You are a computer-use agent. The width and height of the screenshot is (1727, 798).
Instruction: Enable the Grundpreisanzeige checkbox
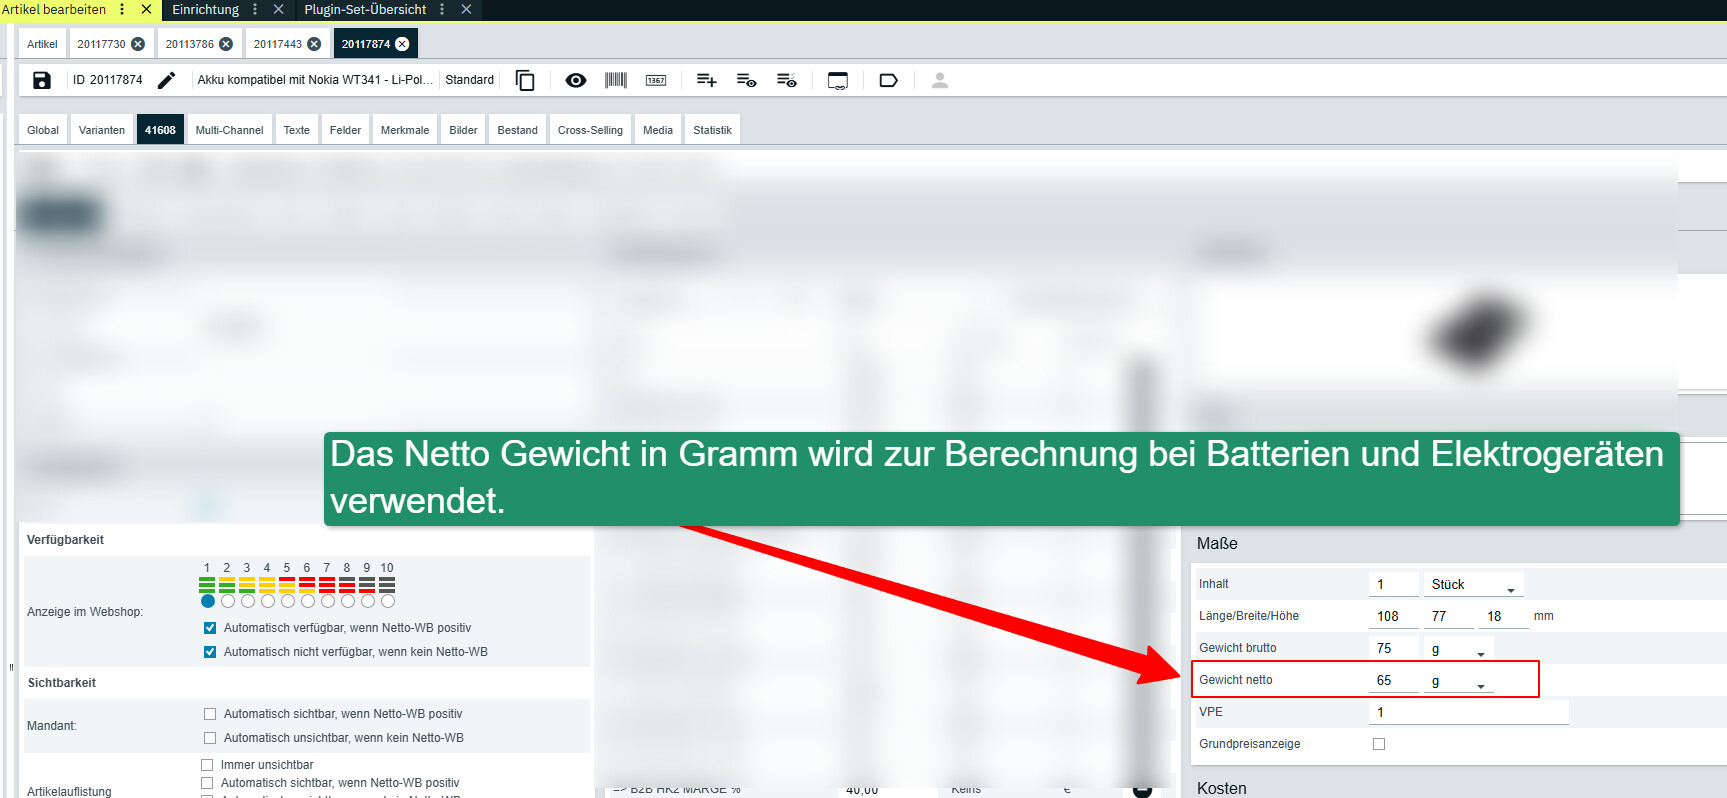[1379, 744]
